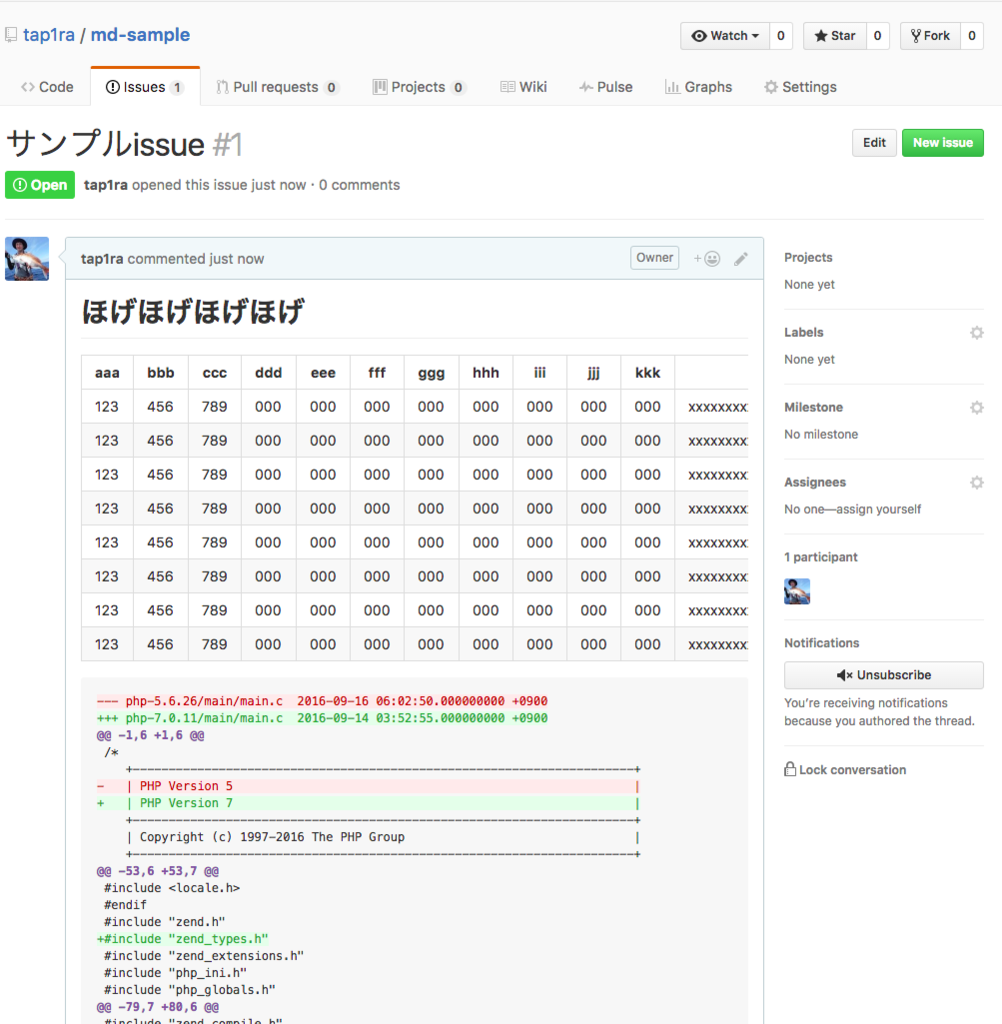The width and height of the screenshot is (1002, 1024).
Task: Switch to the Pull requests tab
Action: coord(278,87)
